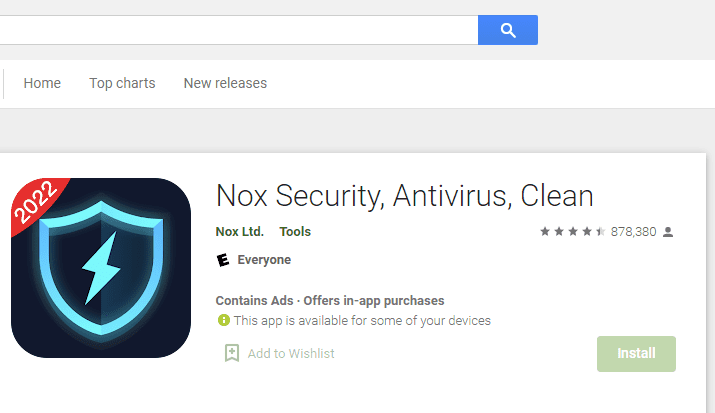Click the red 2022 ribbon badge
This screenshot has width=715, height=413.
pyautogui.click(x=37, y=204)
